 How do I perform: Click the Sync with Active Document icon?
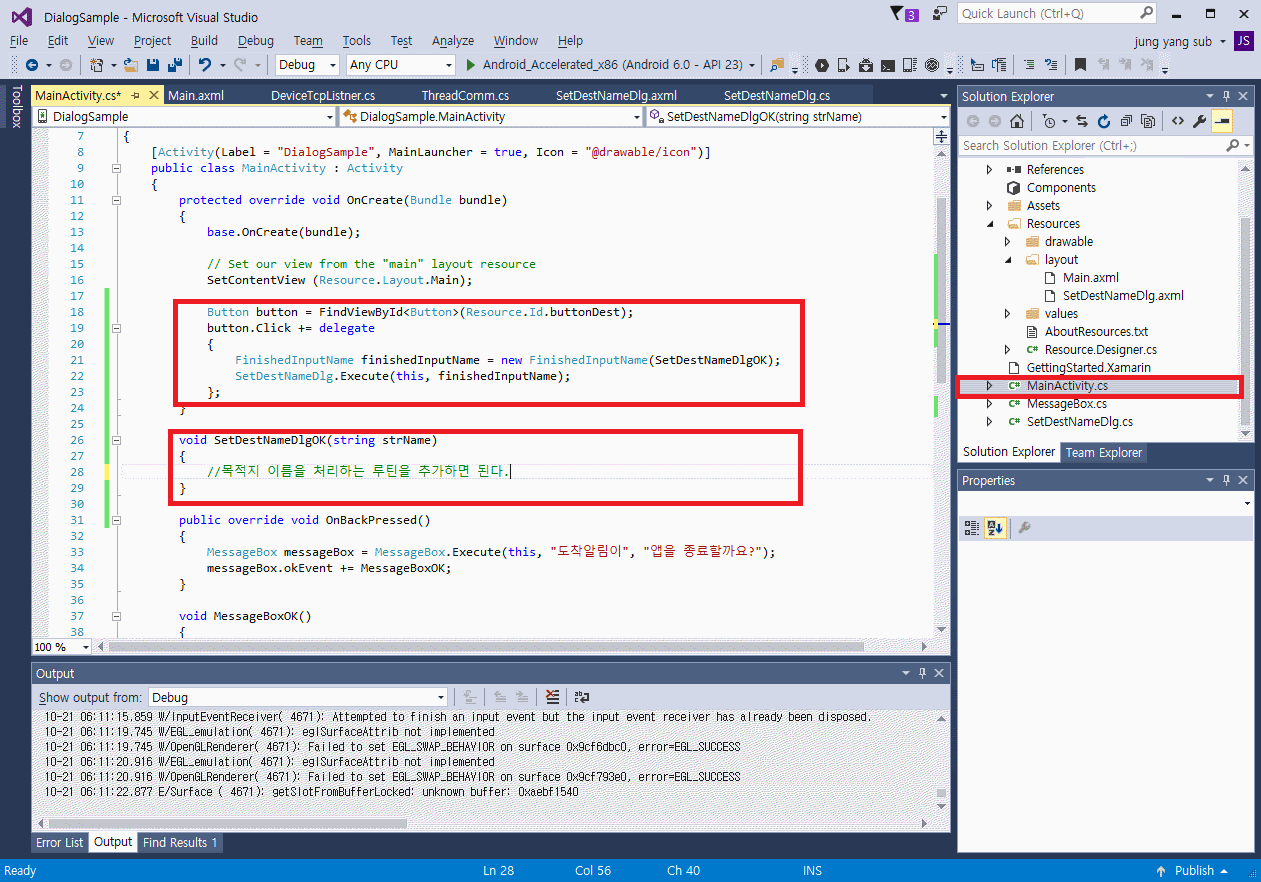tap(1082, 121)
